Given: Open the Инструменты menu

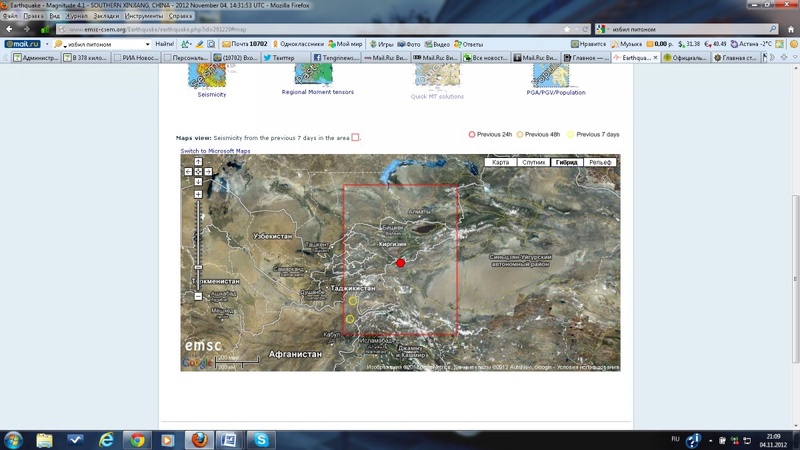Looking at the screenshot, I should click(x=145, y=17).
